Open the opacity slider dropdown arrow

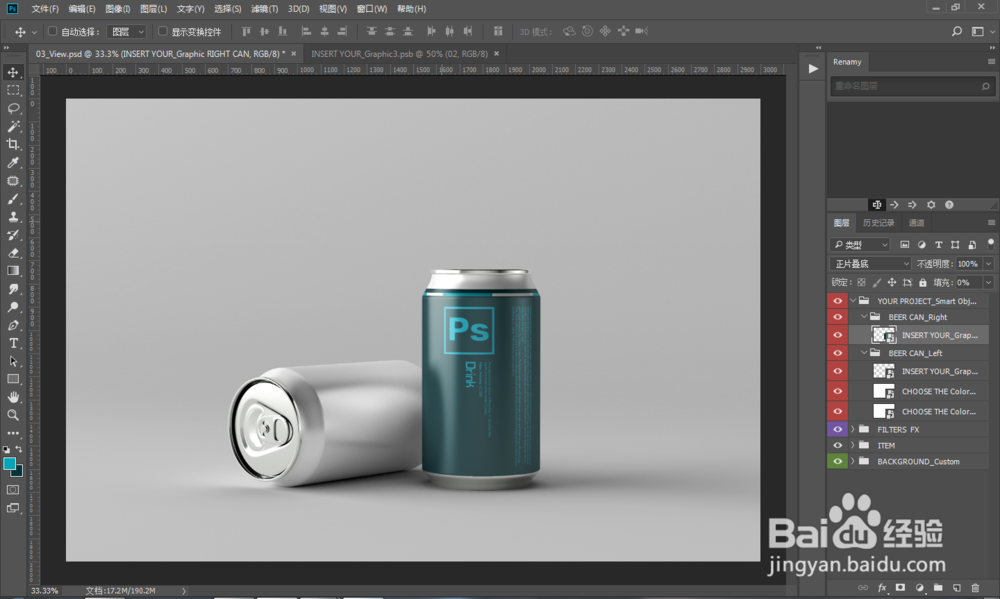(989, 263)
